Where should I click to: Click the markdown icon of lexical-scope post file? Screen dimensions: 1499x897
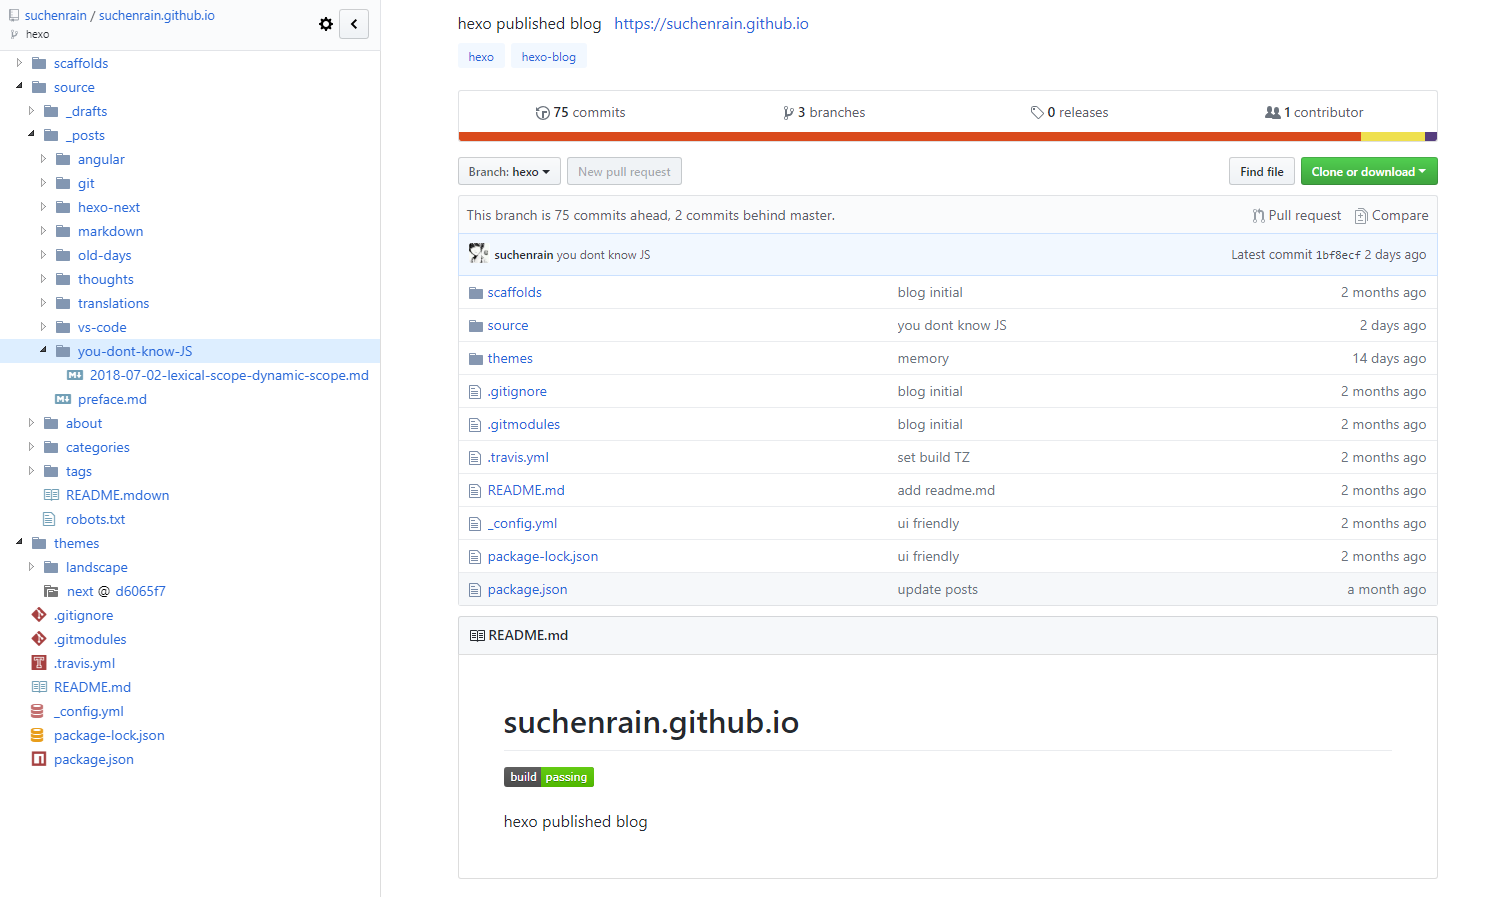click(x=75, y=375)
